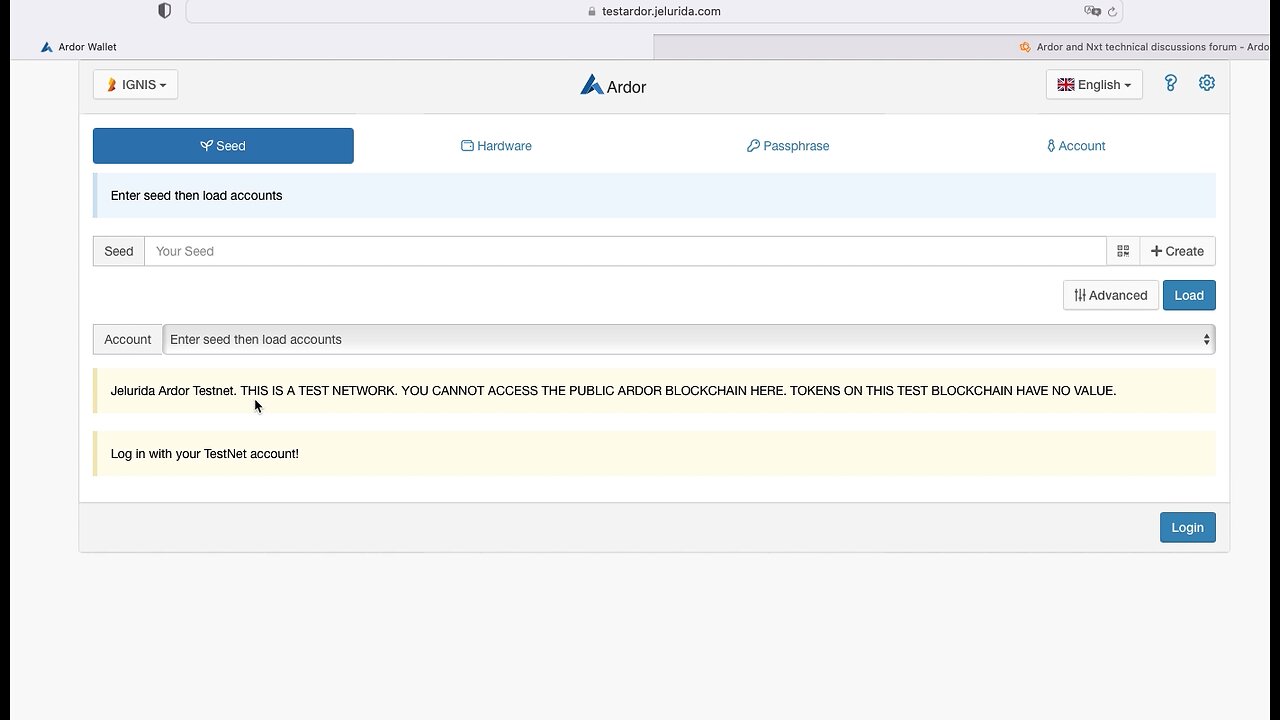This screenshot has width=1280, height=720.
Task: Switch to the Account login tab
Action: [x=1076, y=146]
